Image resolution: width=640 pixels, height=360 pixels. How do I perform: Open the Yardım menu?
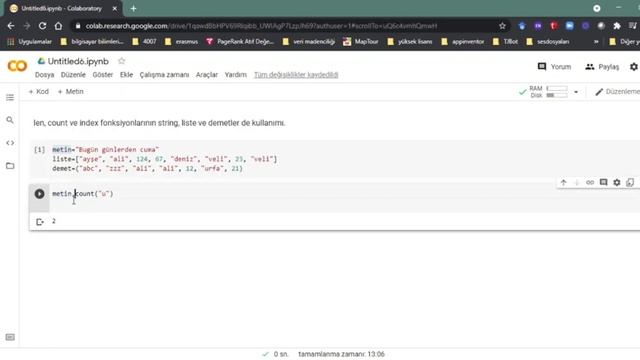236,75
